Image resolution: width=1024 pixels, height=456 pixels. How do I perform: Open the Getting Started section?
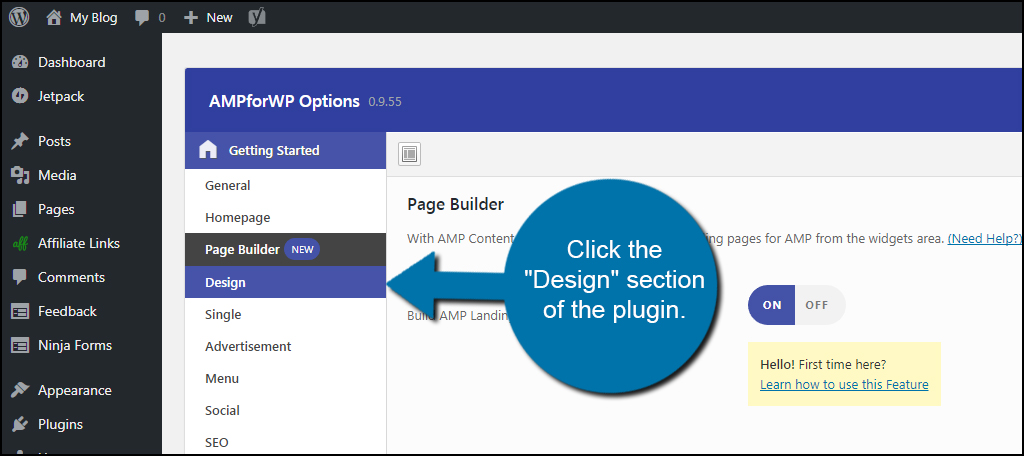click(285, 150)
